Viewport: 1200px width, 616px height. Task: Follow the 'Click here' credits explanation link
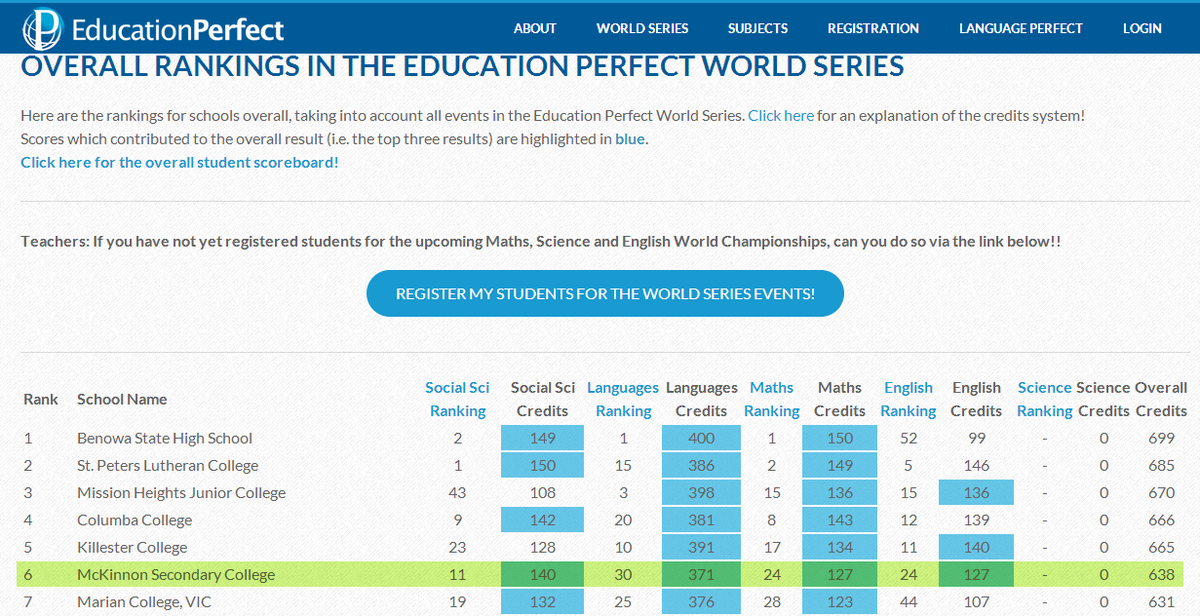781,115
